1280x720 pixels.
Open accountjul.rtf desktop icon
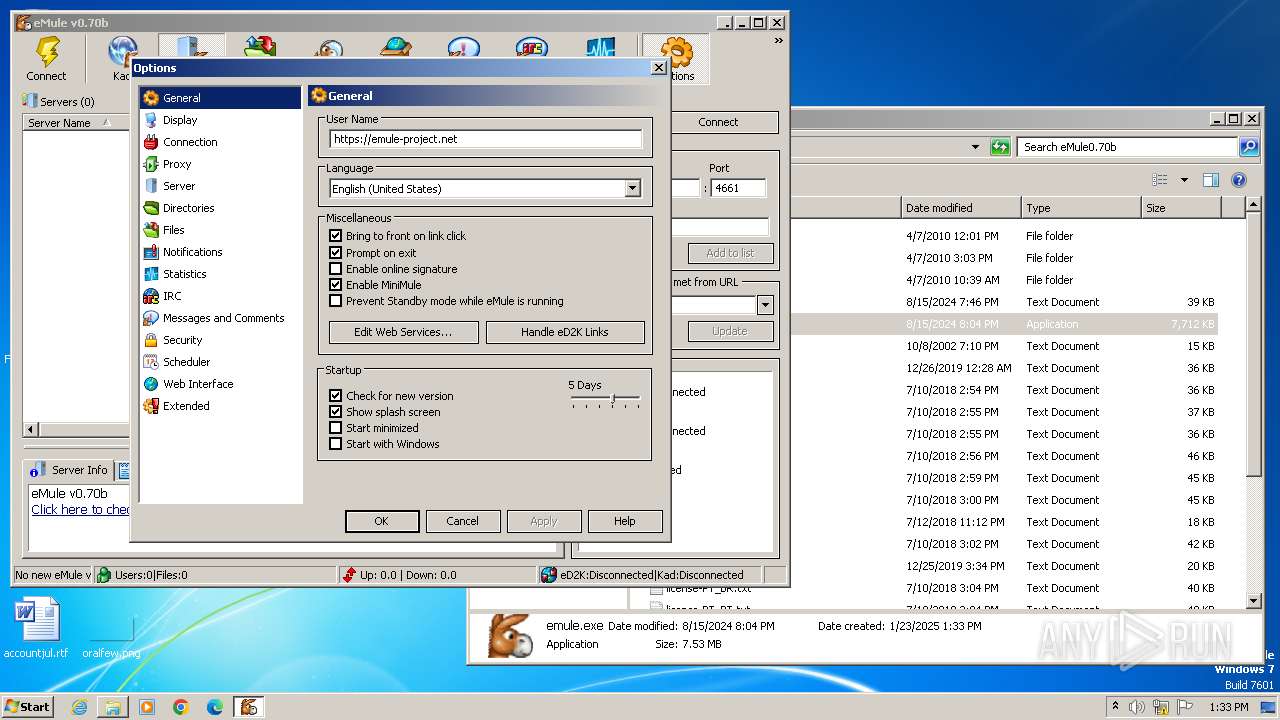[36, 629]
